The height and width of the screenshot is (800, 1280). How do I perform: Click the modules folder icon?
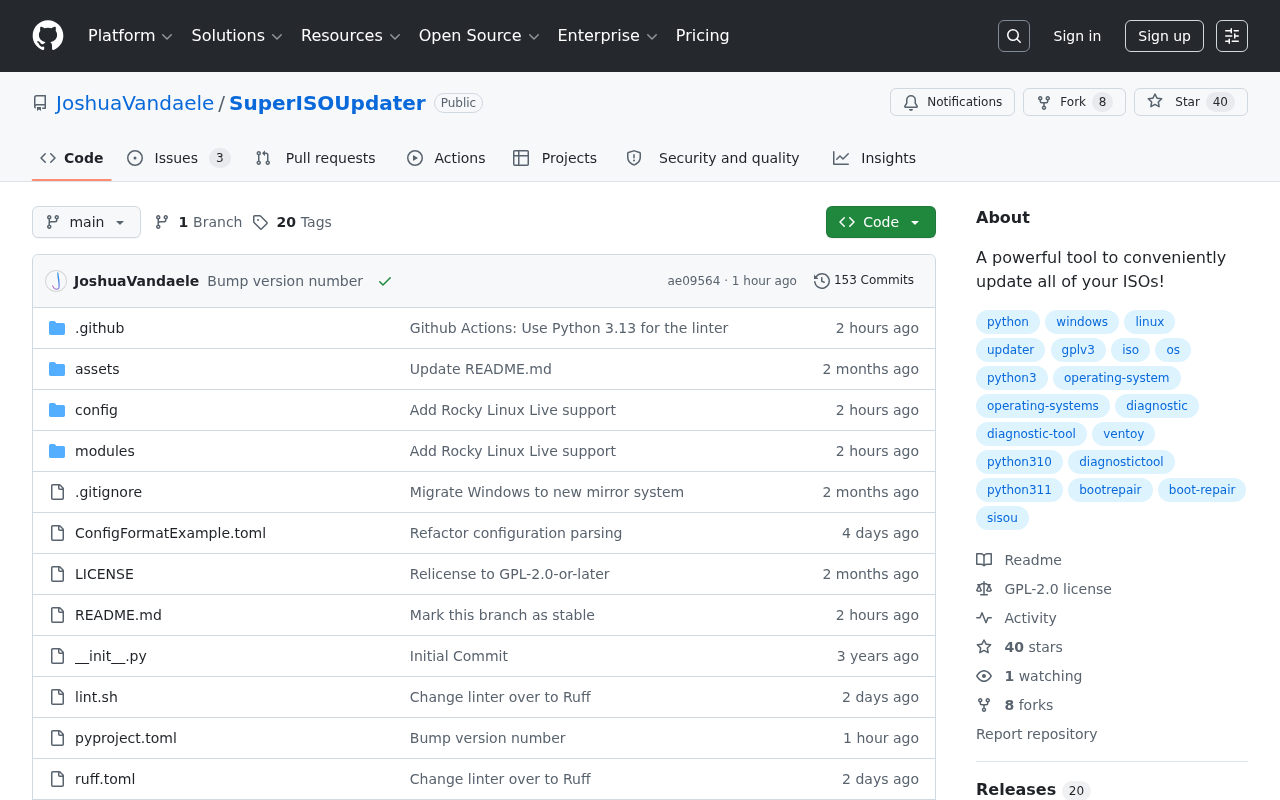pyautogui.click(x=57, y=451)
